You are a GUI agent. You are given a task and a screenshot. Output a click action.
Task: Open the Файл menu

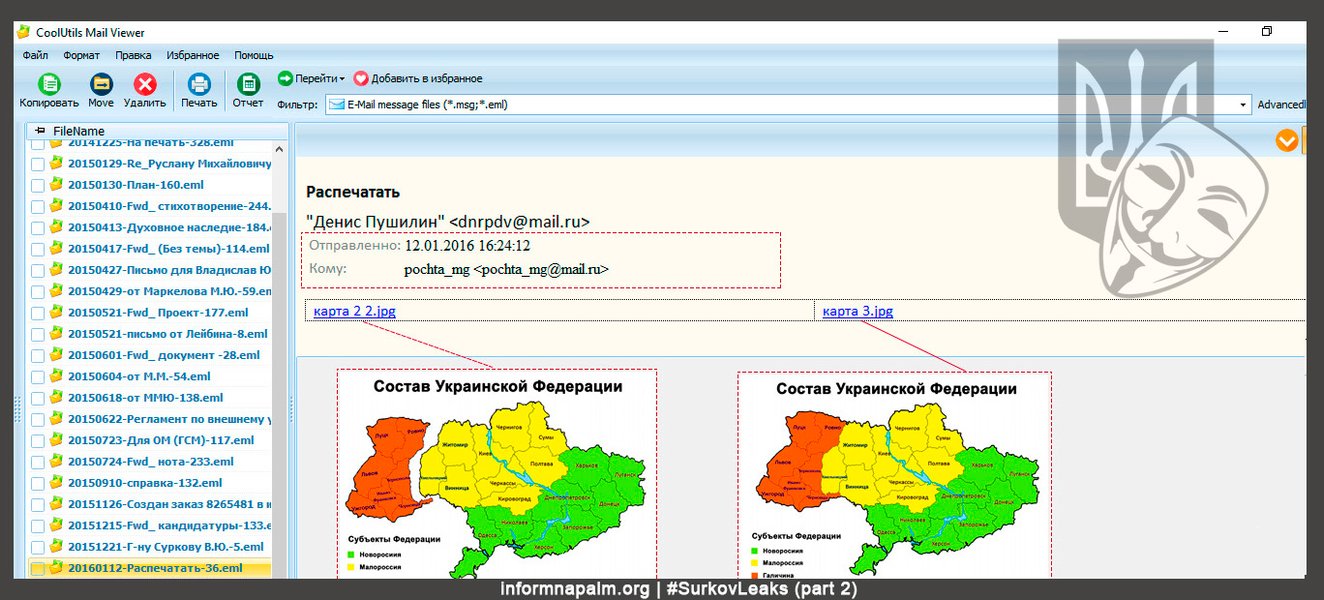[35, 55]
